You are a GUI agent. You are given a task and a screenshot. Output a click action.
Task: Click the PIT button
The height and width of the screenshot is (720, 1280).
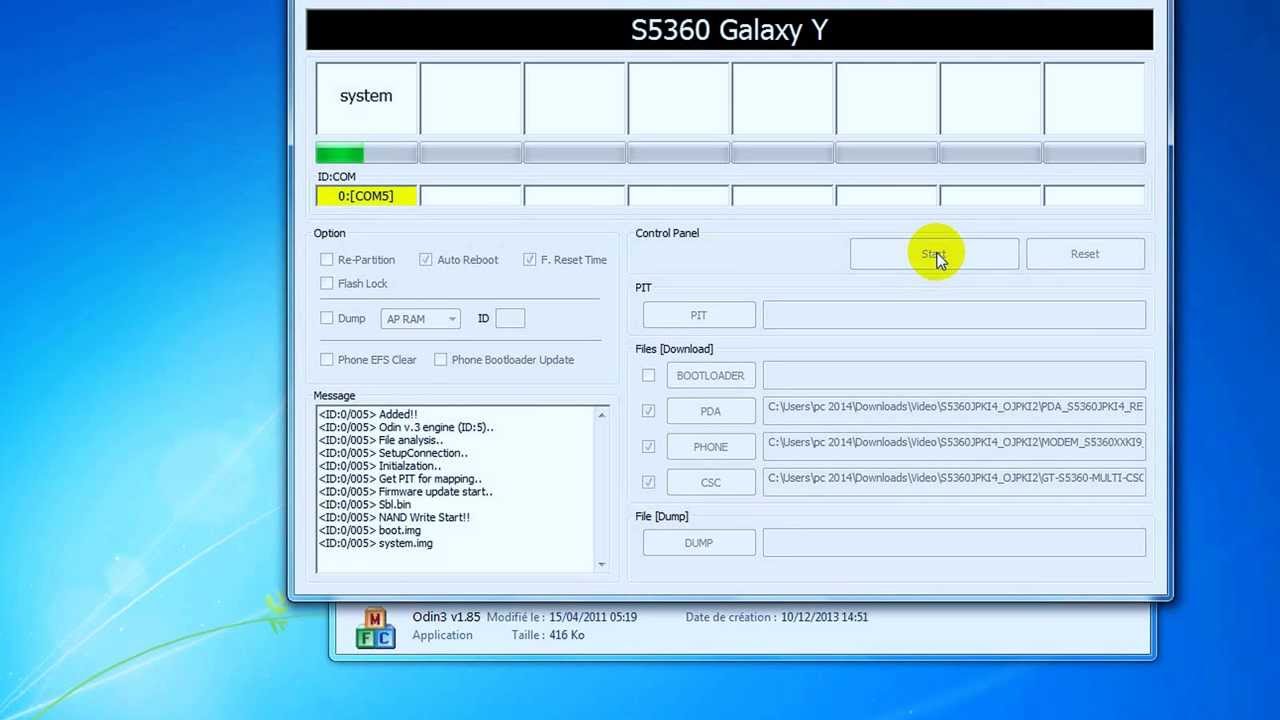699,315
